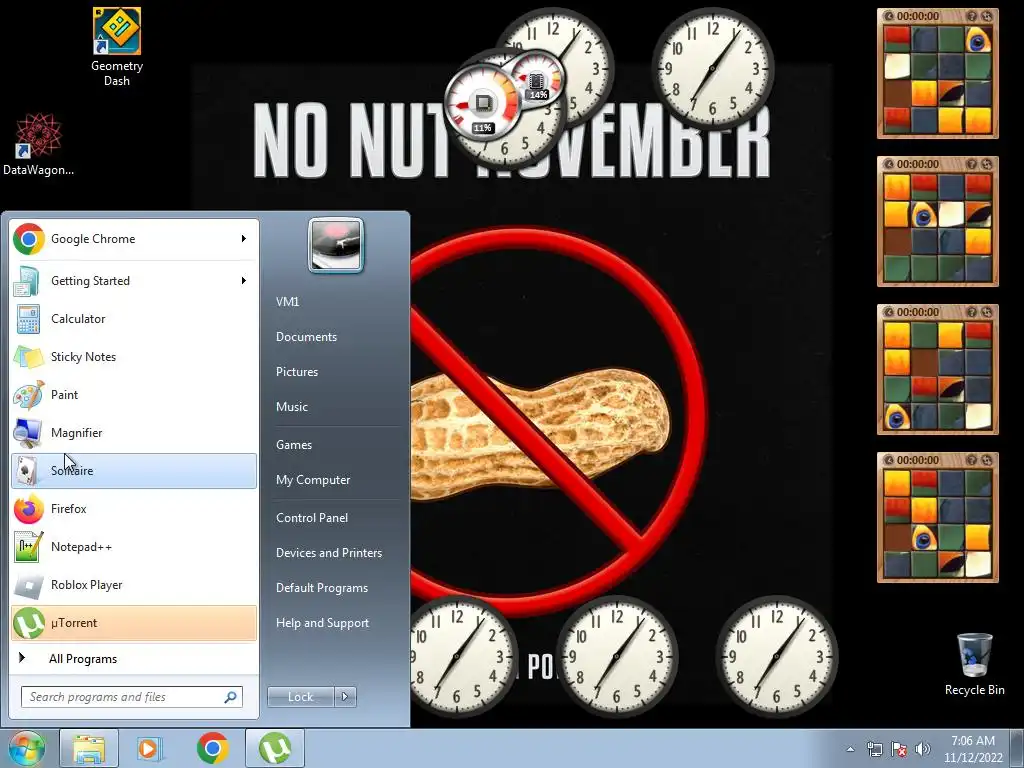Solve/shuffle first picture puzzle gadget
The height and width of the screenshot is (768, 1024).
point(987,16)
